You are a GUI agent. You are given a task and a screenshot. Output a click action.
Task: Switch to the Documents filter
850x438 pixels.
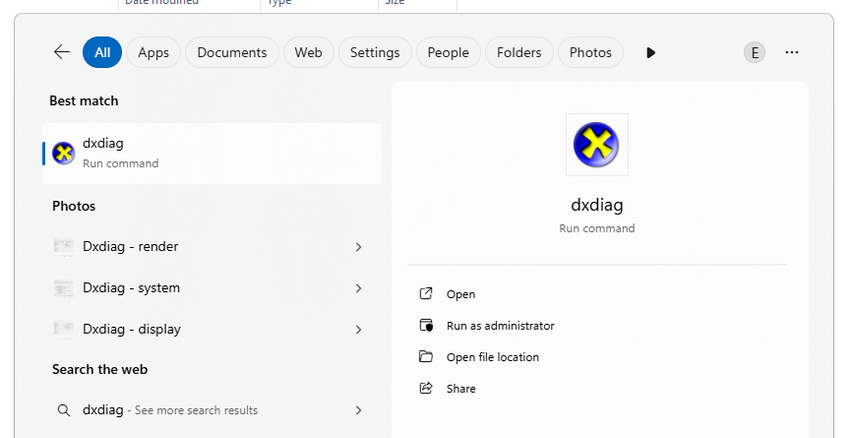pyautogui.click(x=232, y=53)
